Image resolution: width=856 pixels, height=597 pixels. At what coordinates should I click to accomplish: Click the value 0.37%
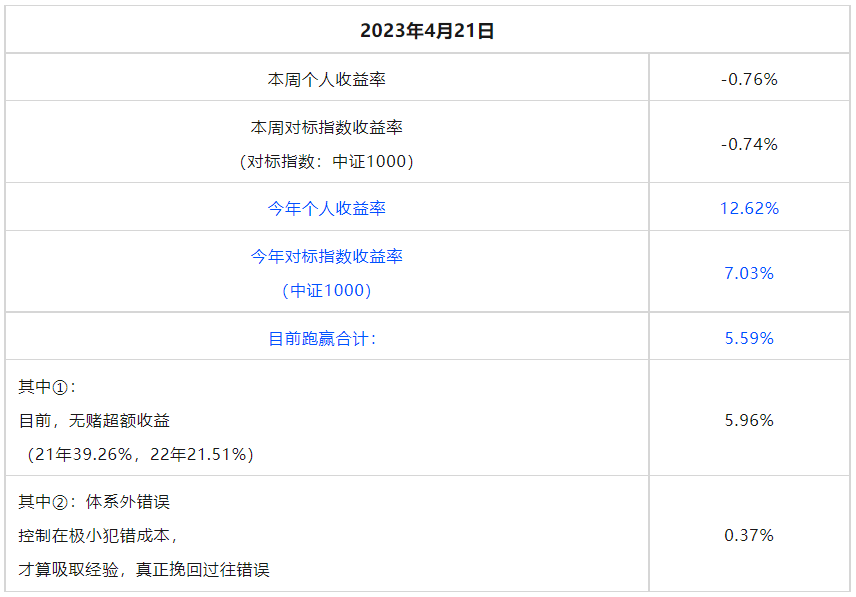pos(749,535)
